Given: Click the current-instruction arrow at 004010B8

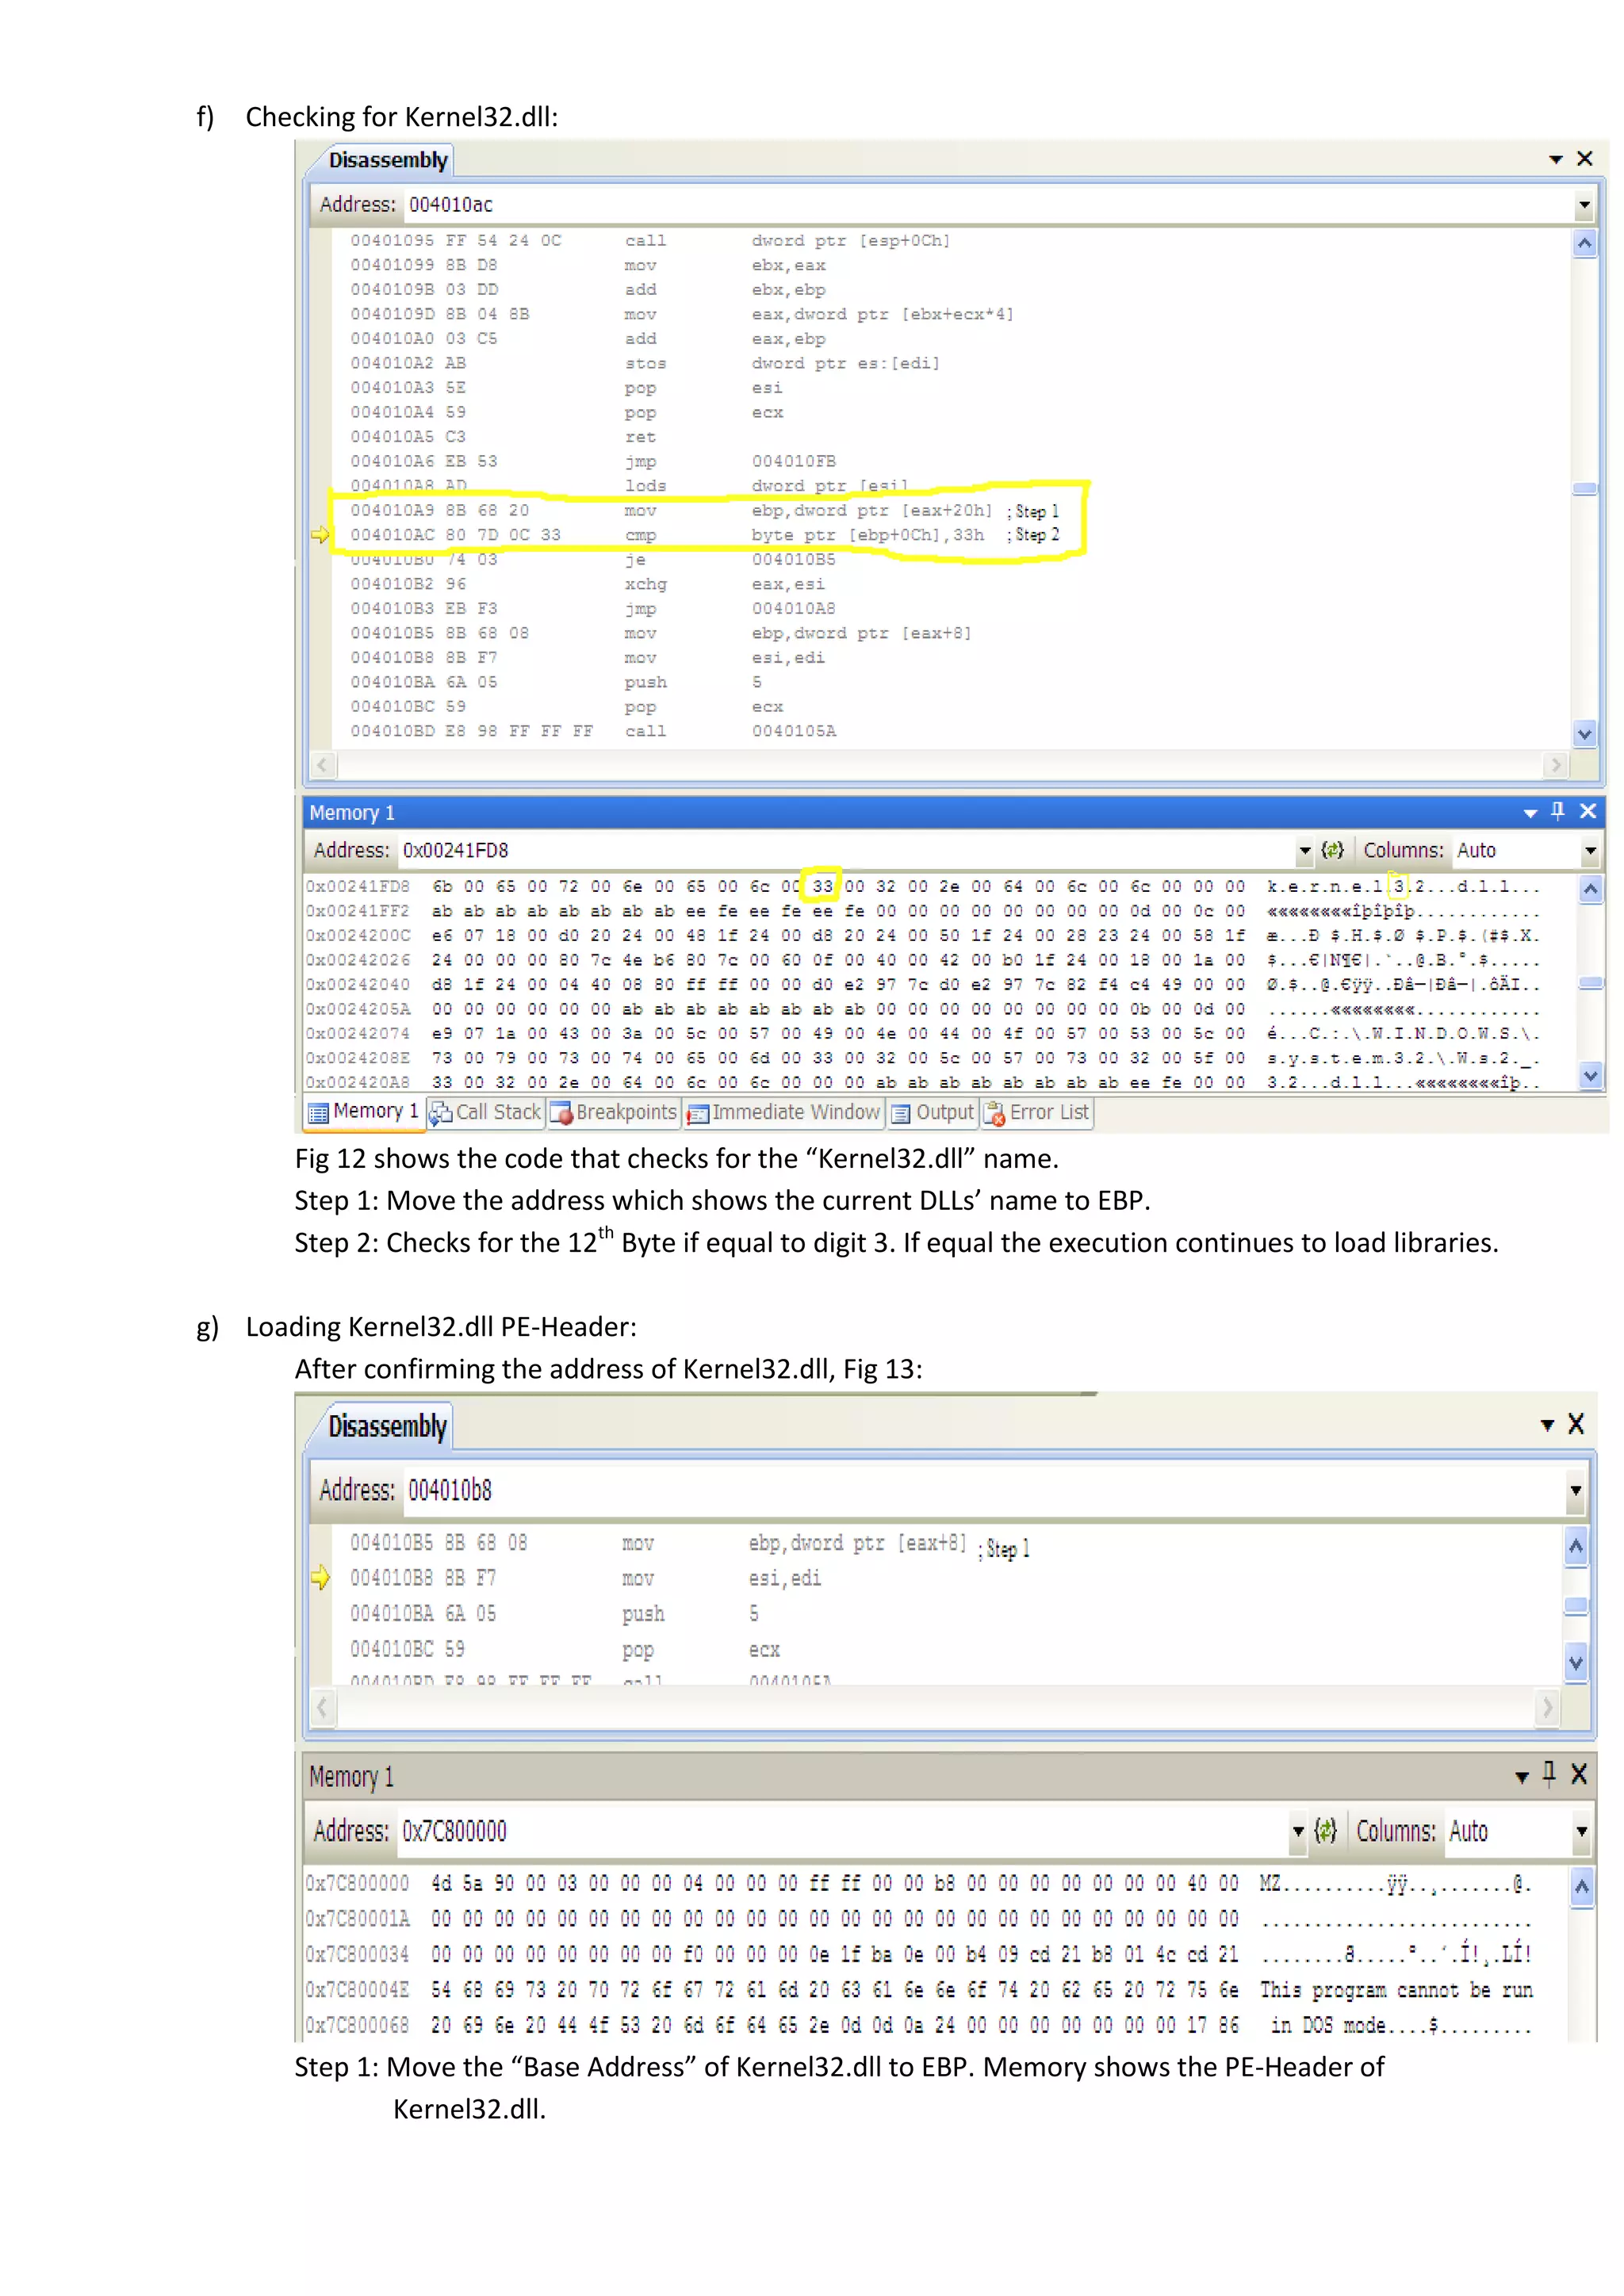Looking at the screenshot, I should point(320,1578).
